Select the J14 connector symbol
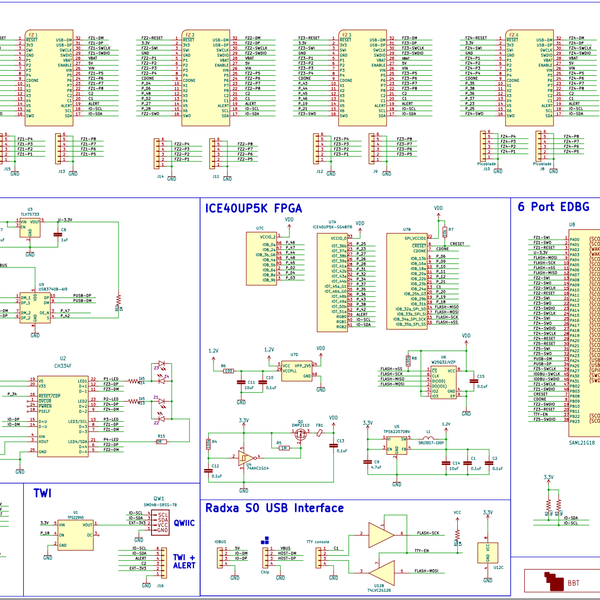 pos(156,153)
